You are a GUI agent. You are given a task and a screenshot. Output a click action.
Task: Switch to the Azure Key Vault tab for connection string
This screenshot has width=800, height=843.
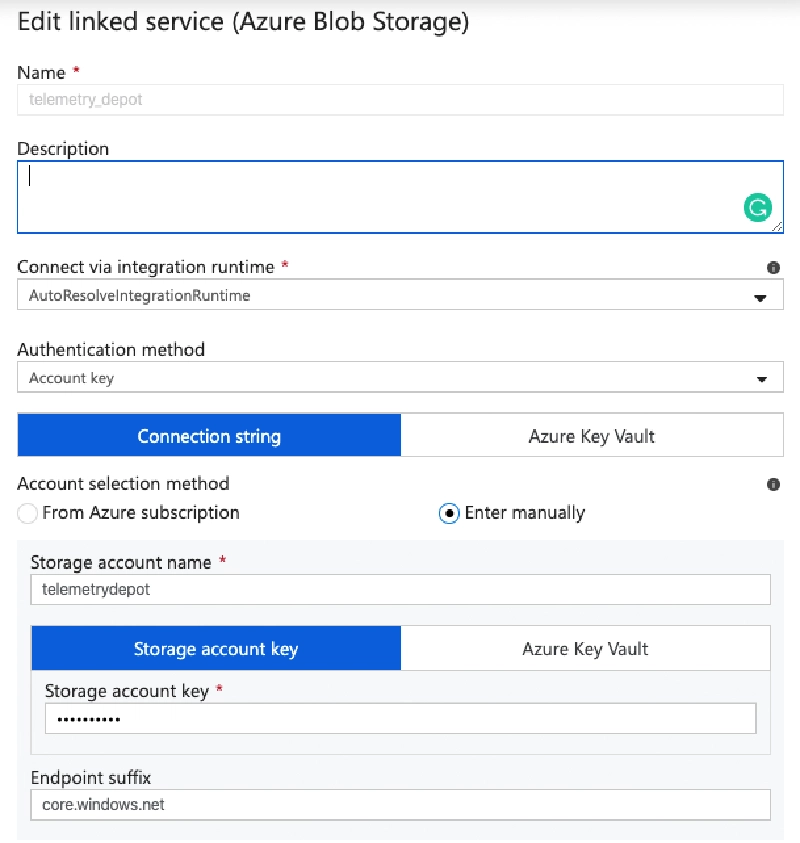(x=592, y=435)
